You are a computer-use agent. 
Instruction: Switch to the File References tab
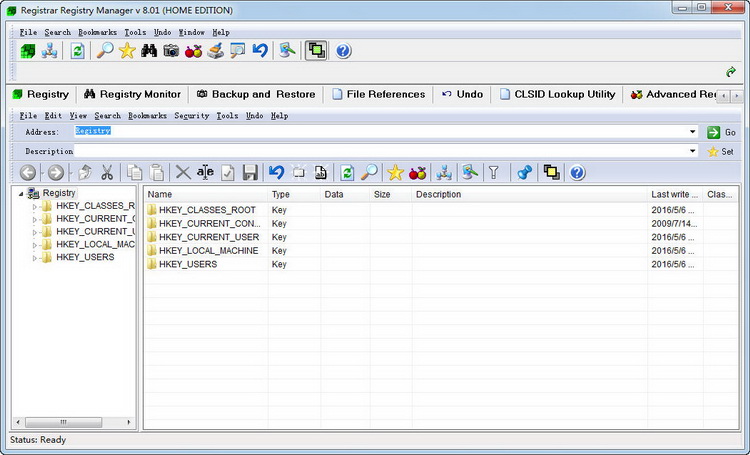(x=378, y=94)
